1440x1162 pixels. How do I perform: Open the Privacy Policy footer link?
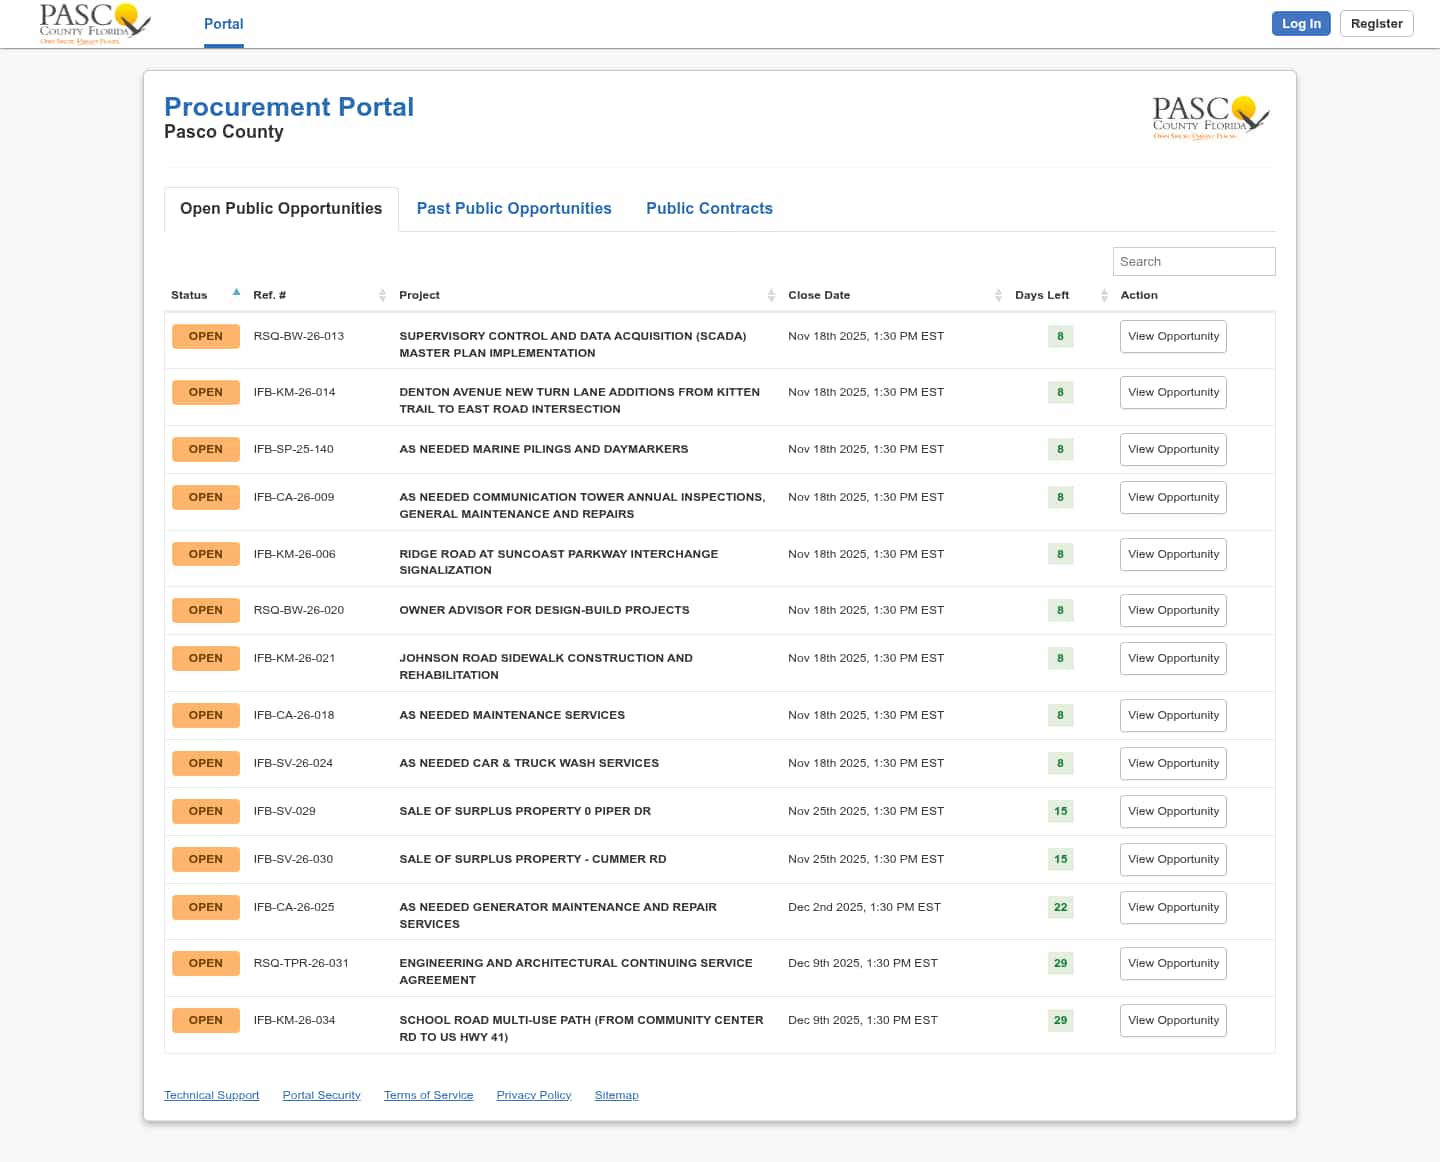533,1096
